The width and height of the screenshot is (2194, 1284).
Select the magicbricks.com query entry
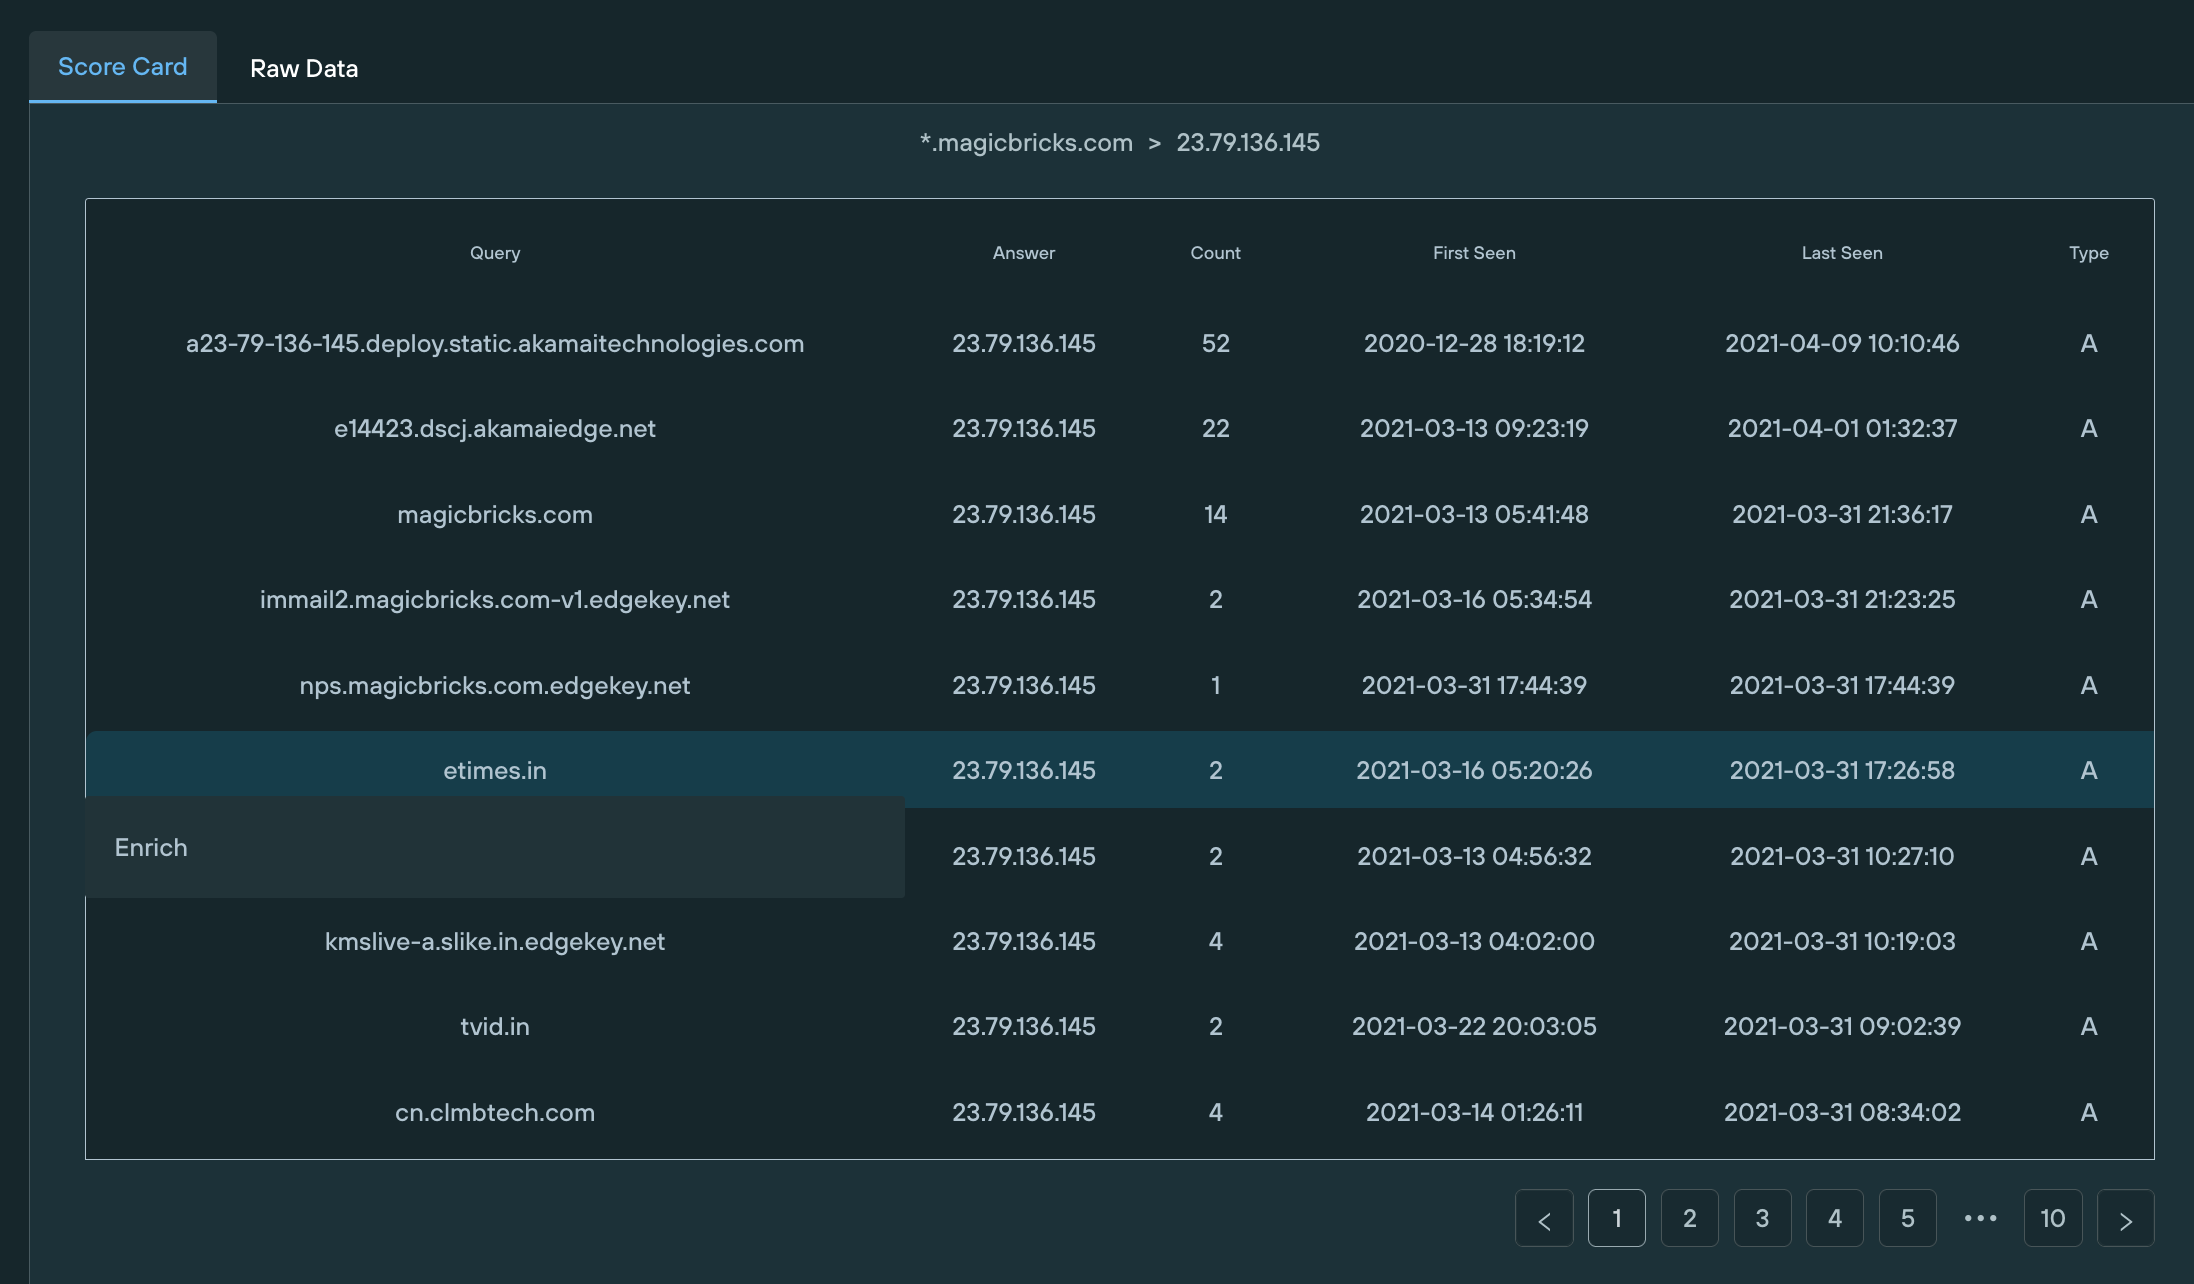[x=495, y=515]
